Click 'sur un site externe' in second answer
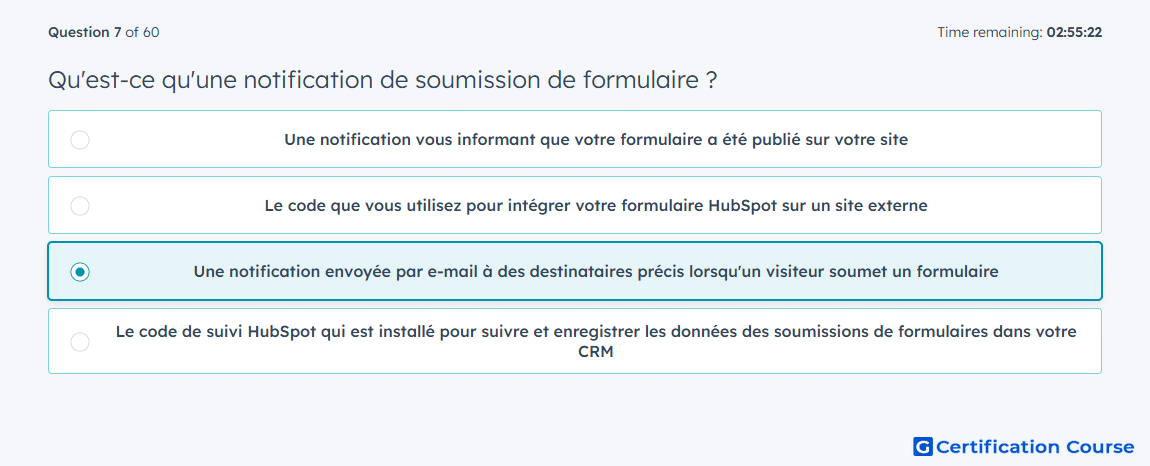 point(859,205)
